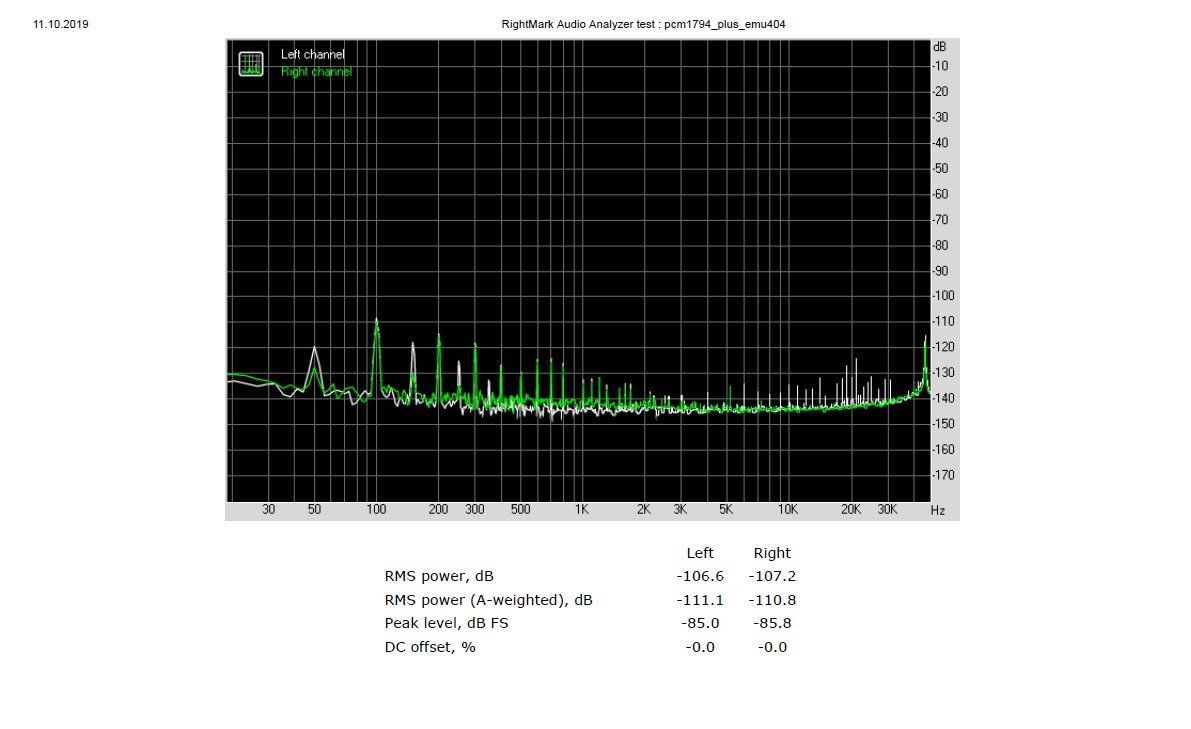Click the -170 dB axis tick label
1191x729 pixels.
tap(943, 475)
